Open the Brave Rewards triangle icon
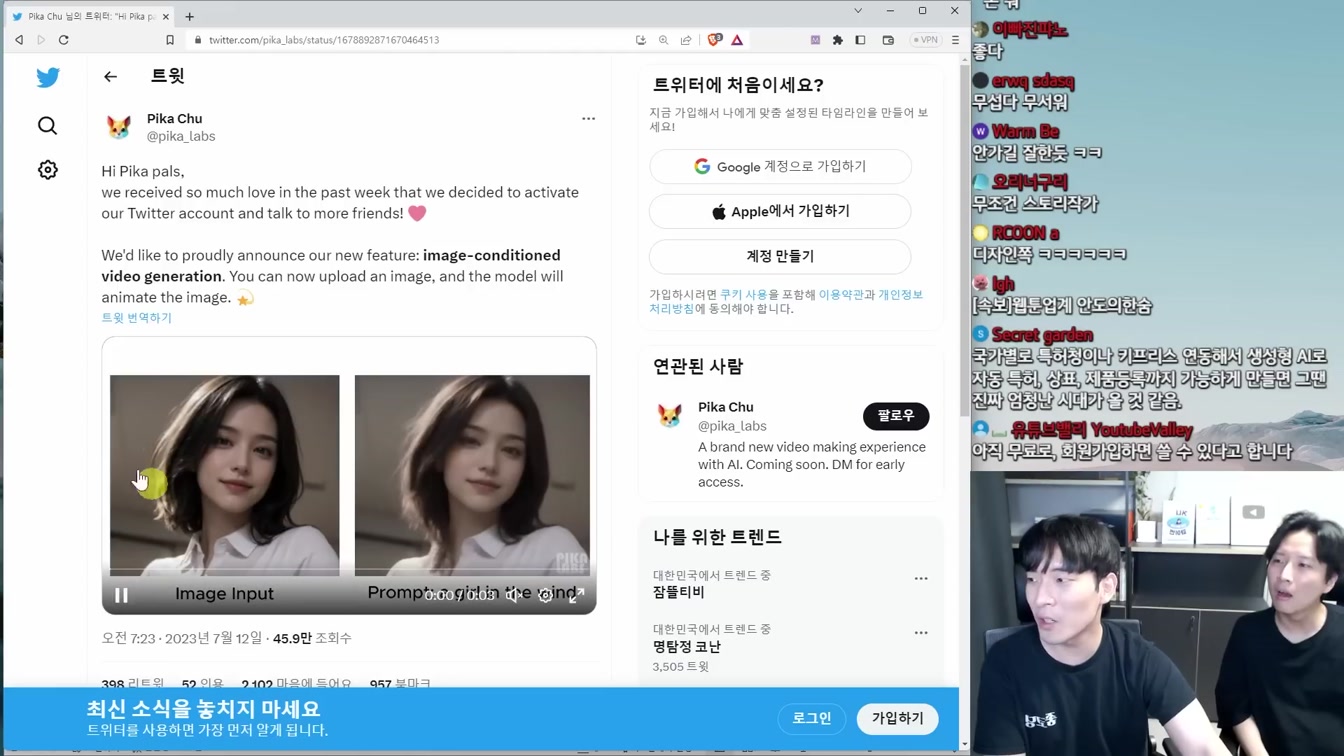The image size is (1344, 756). (737, 40)
